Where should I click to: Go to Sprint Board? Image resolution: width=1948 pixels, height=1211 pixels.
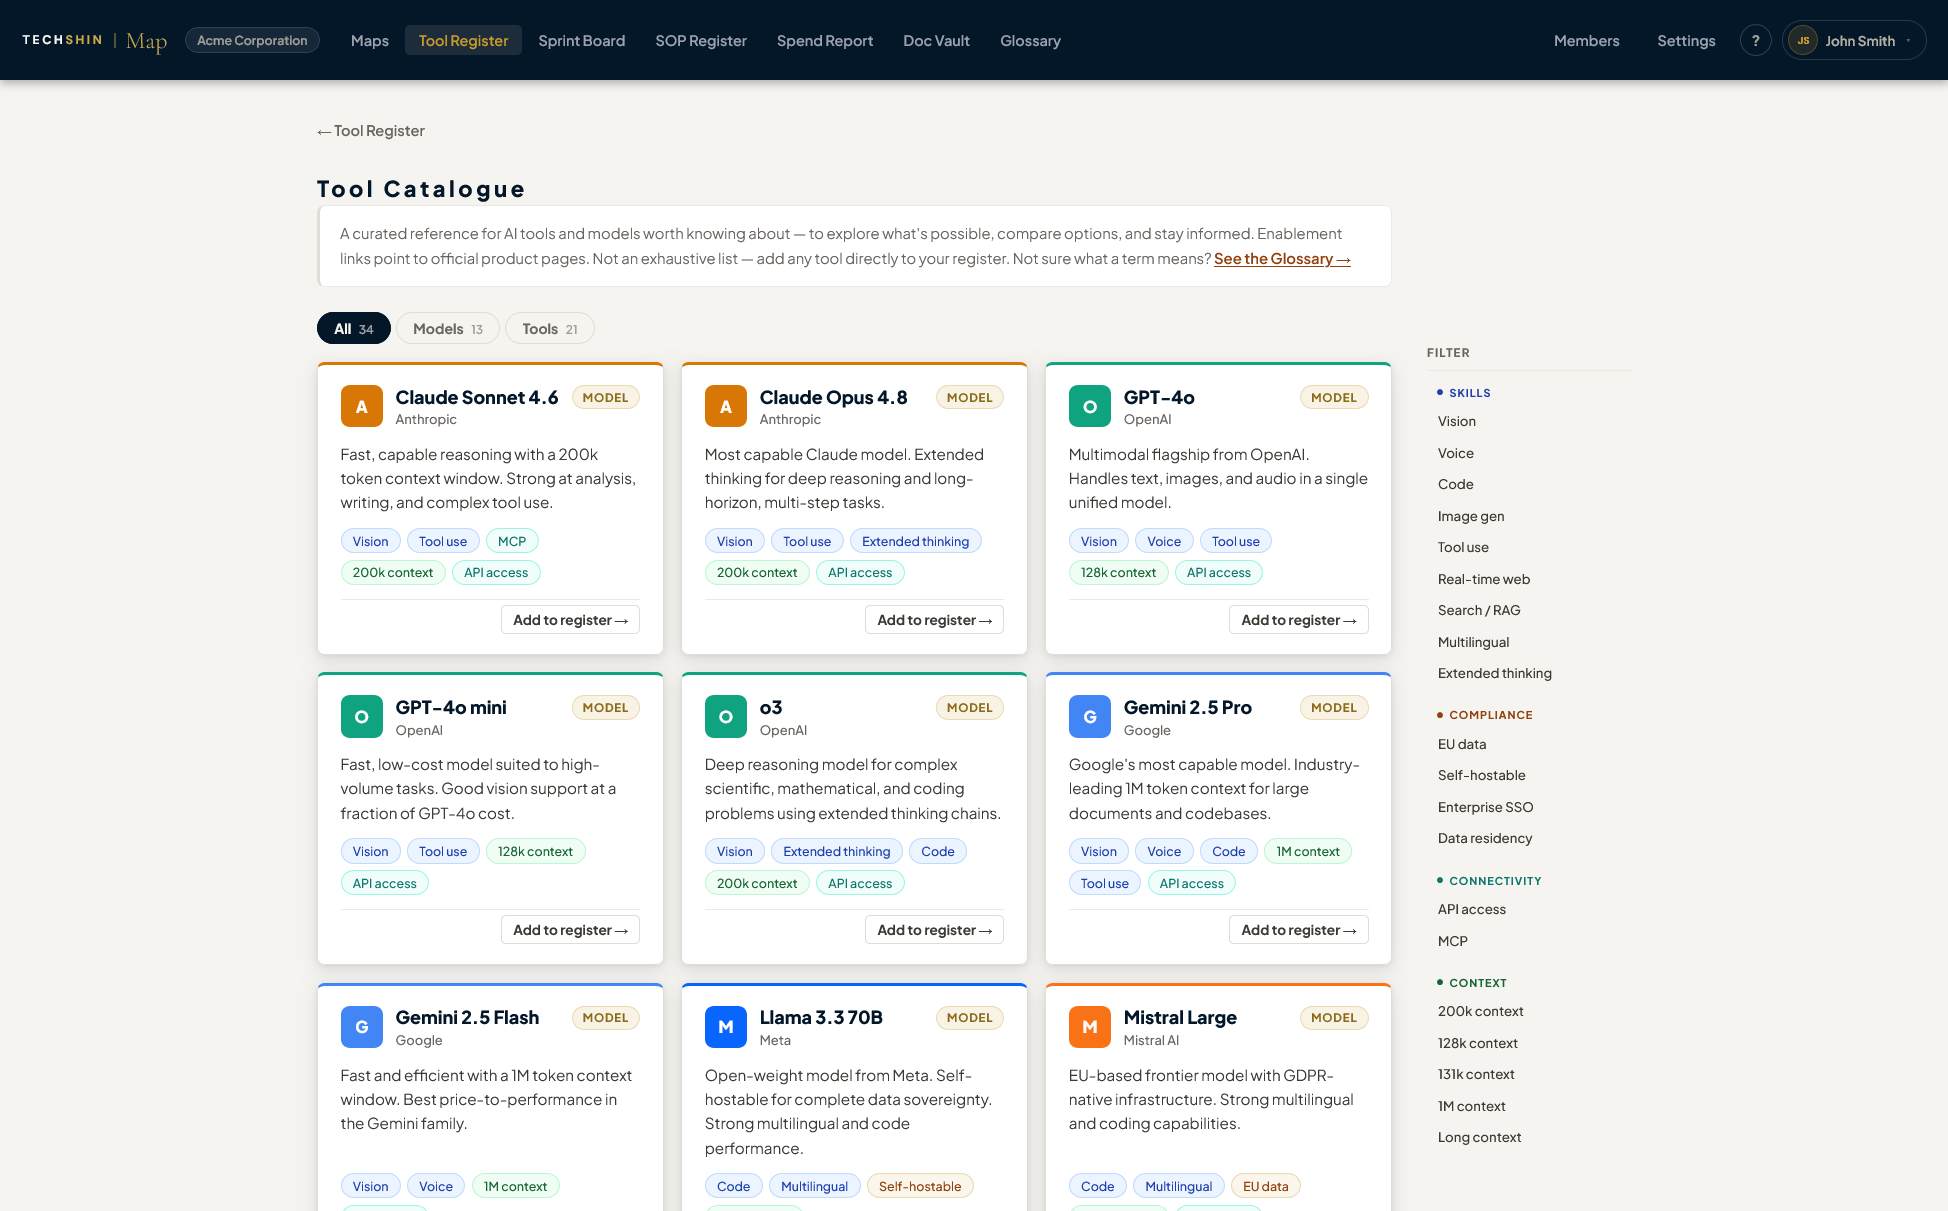[x=581, y=40]
